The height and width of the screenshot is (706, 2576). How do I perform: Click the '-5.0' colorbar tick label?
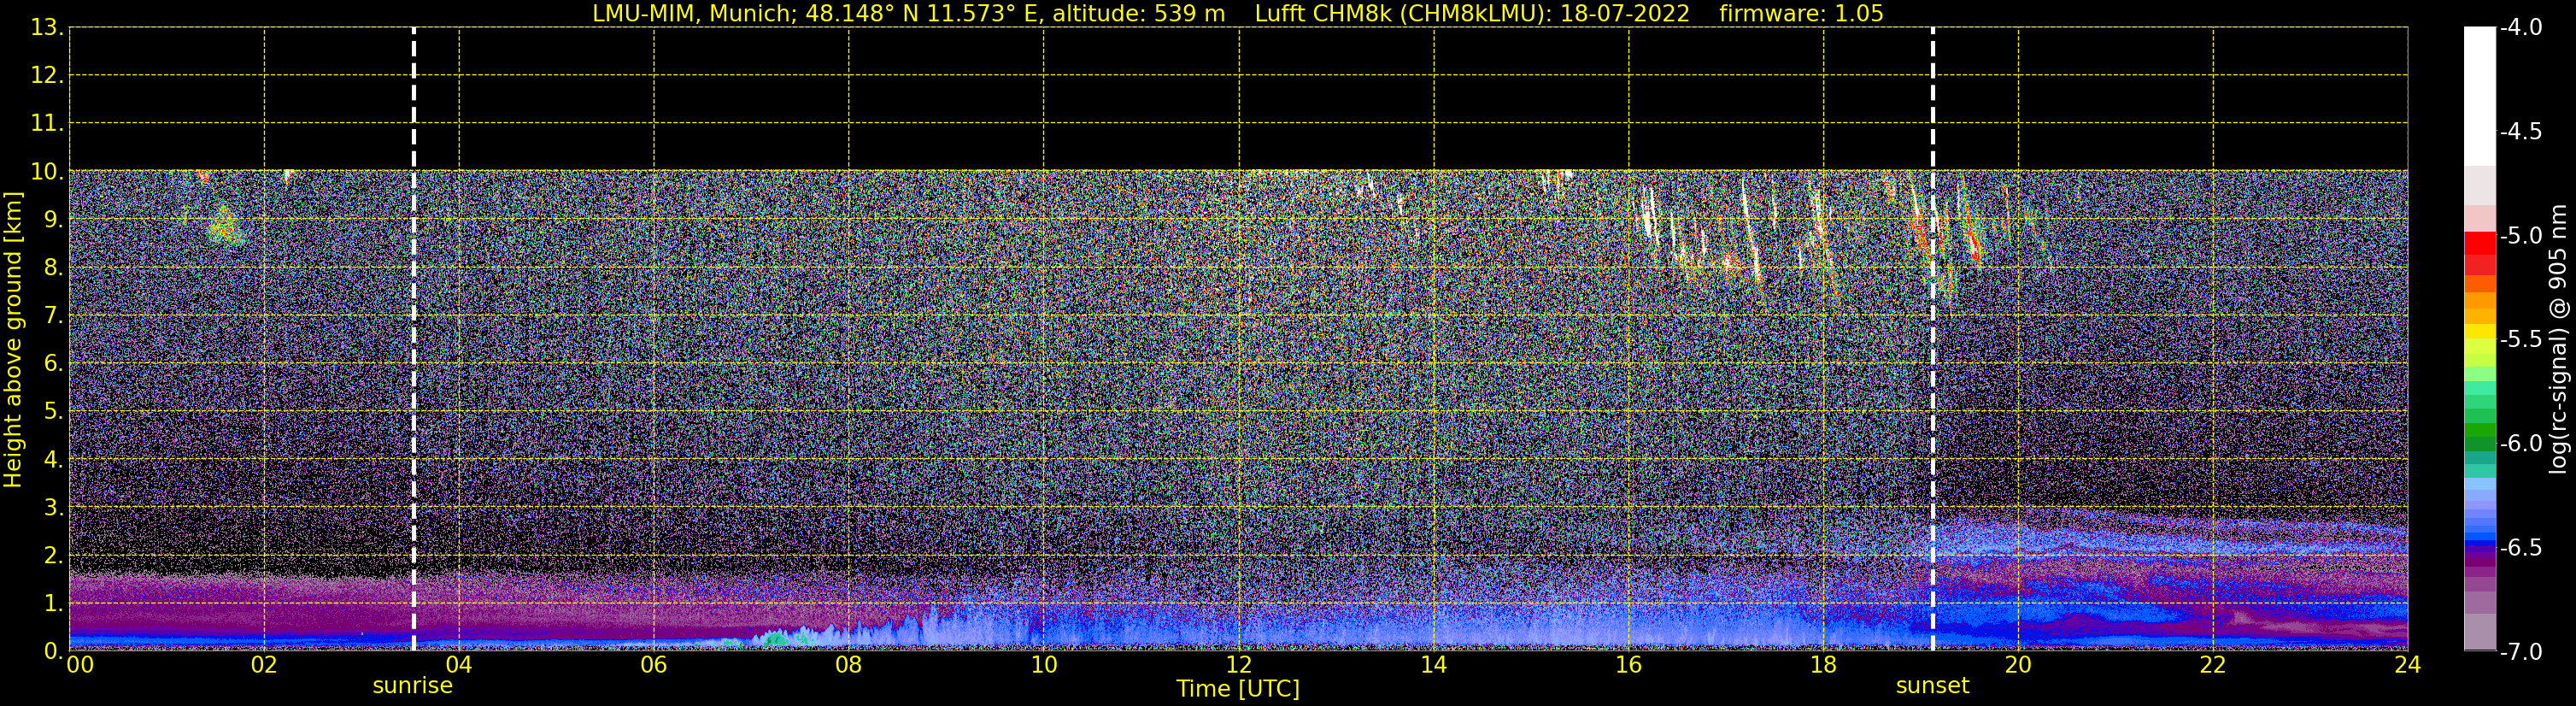point(2520,236)
